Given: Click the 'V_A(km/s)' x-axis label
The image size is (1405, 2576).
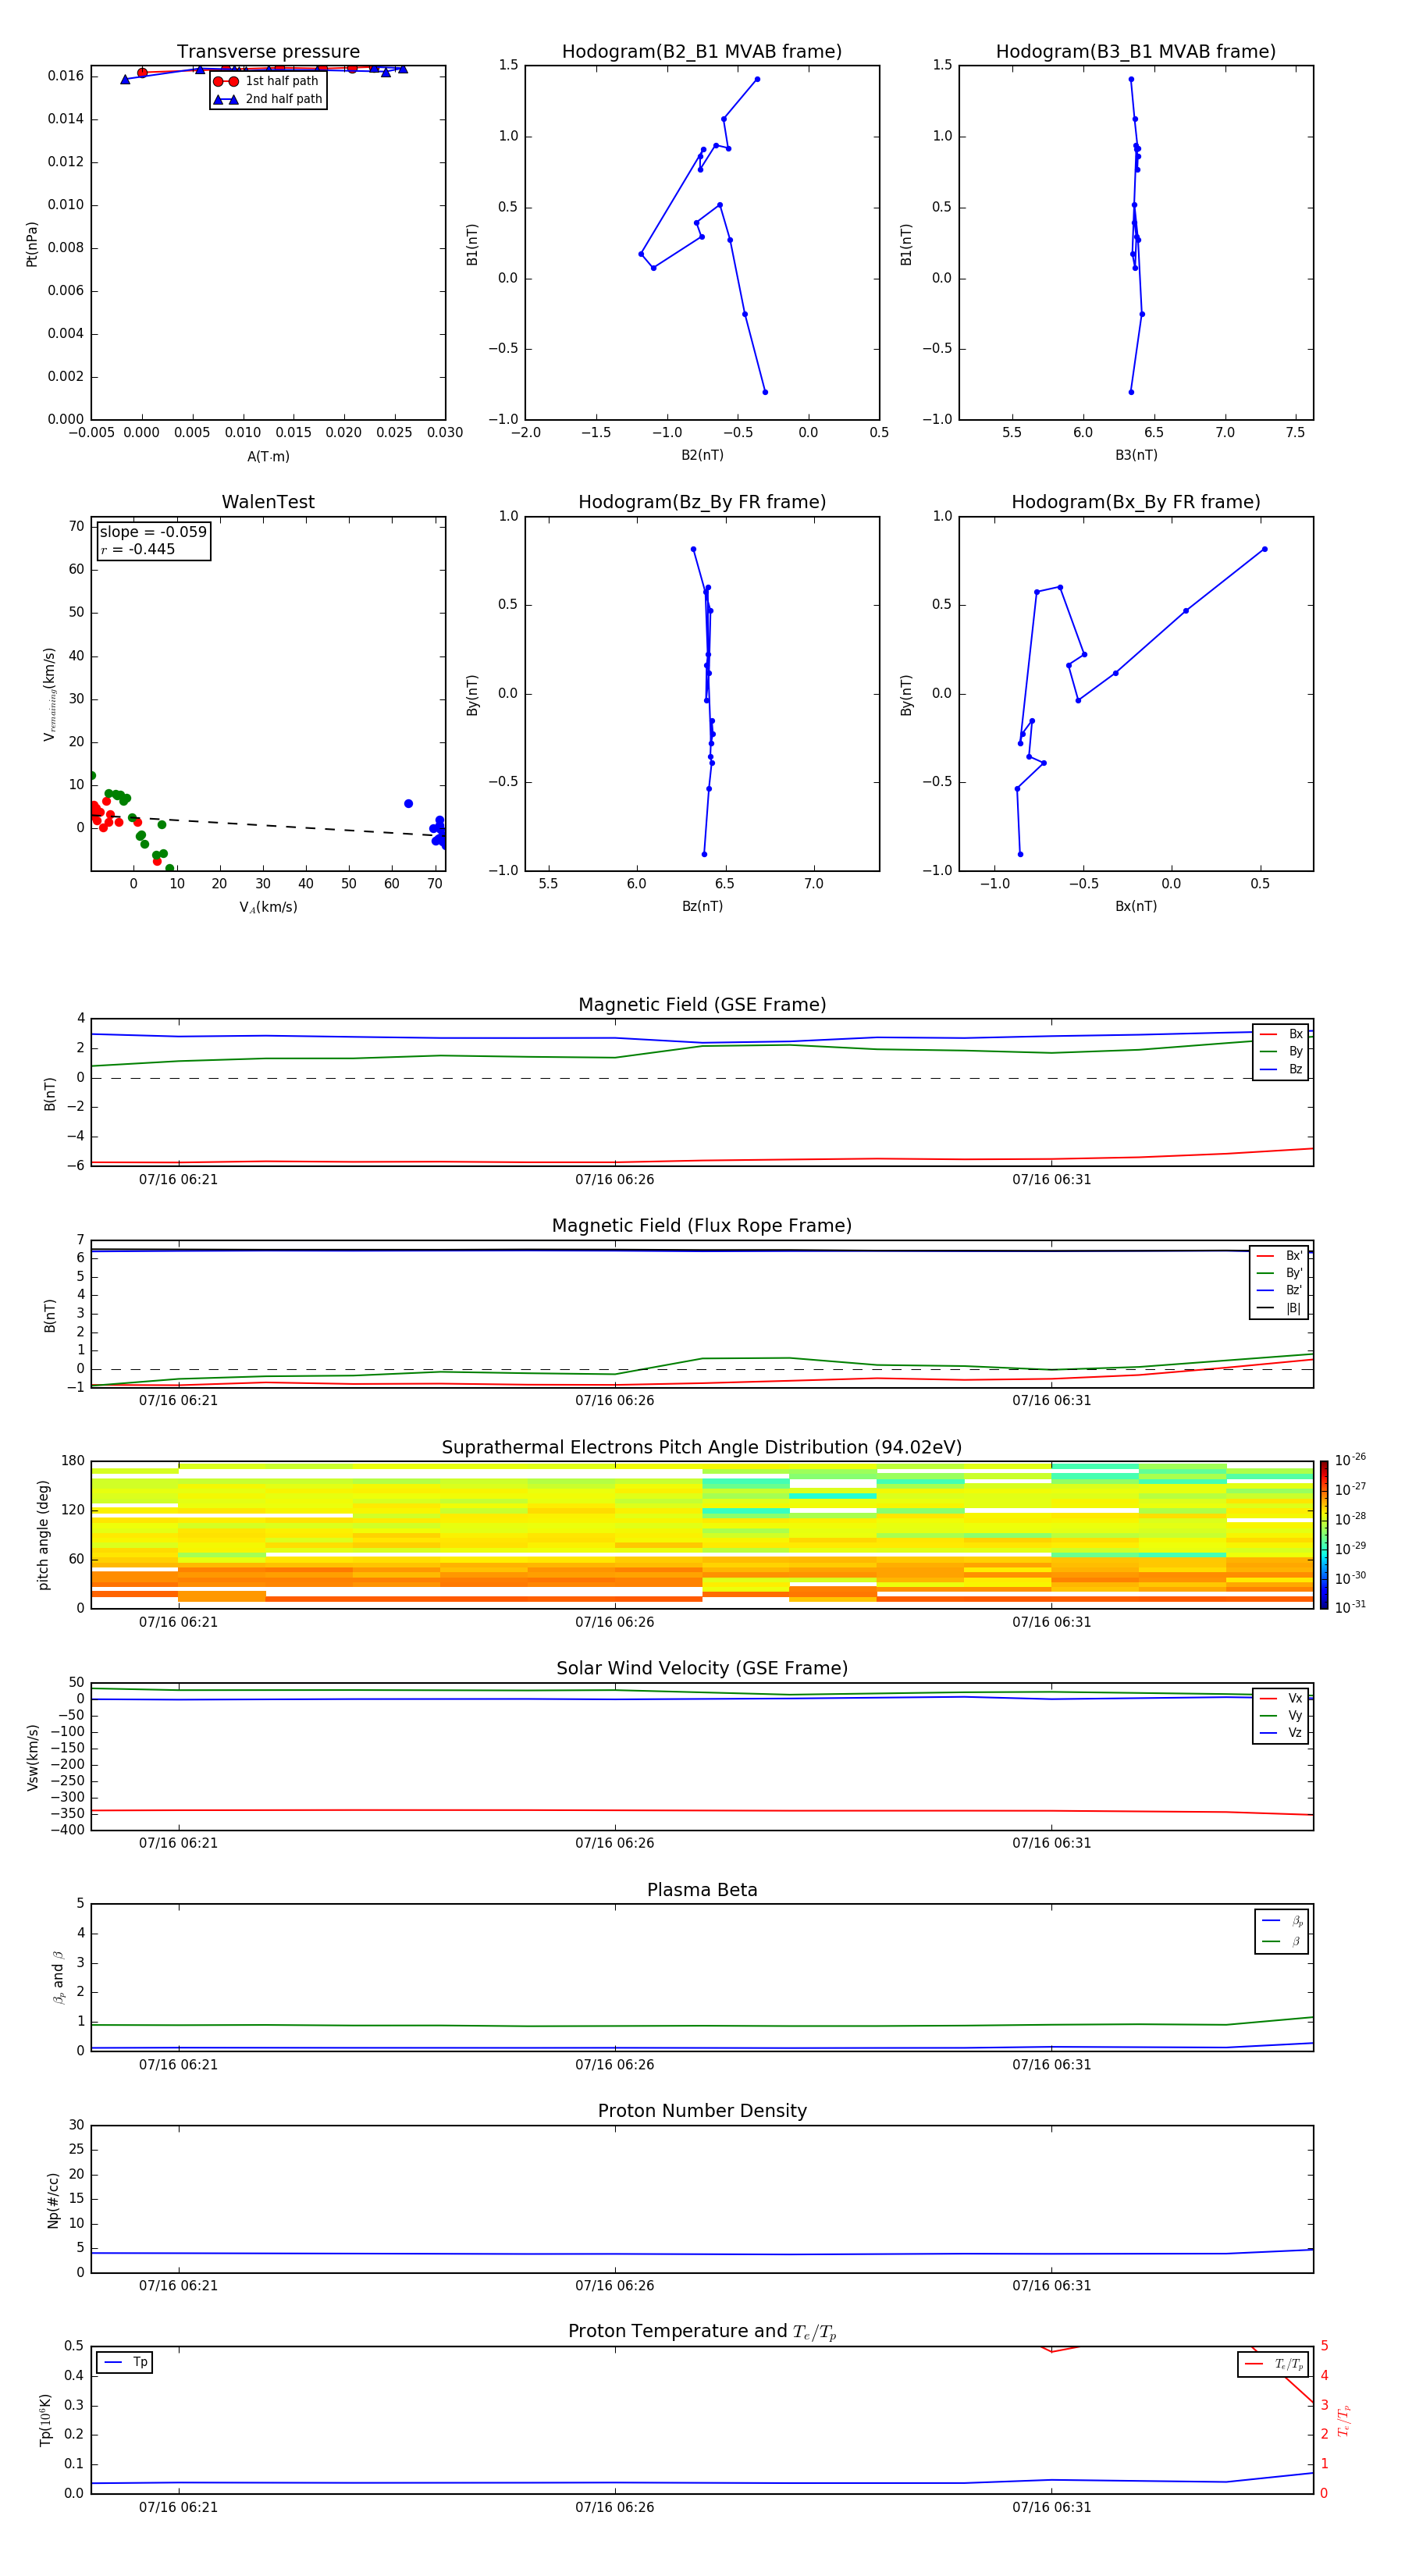Looking at the screenshot, I should [268, 908].
